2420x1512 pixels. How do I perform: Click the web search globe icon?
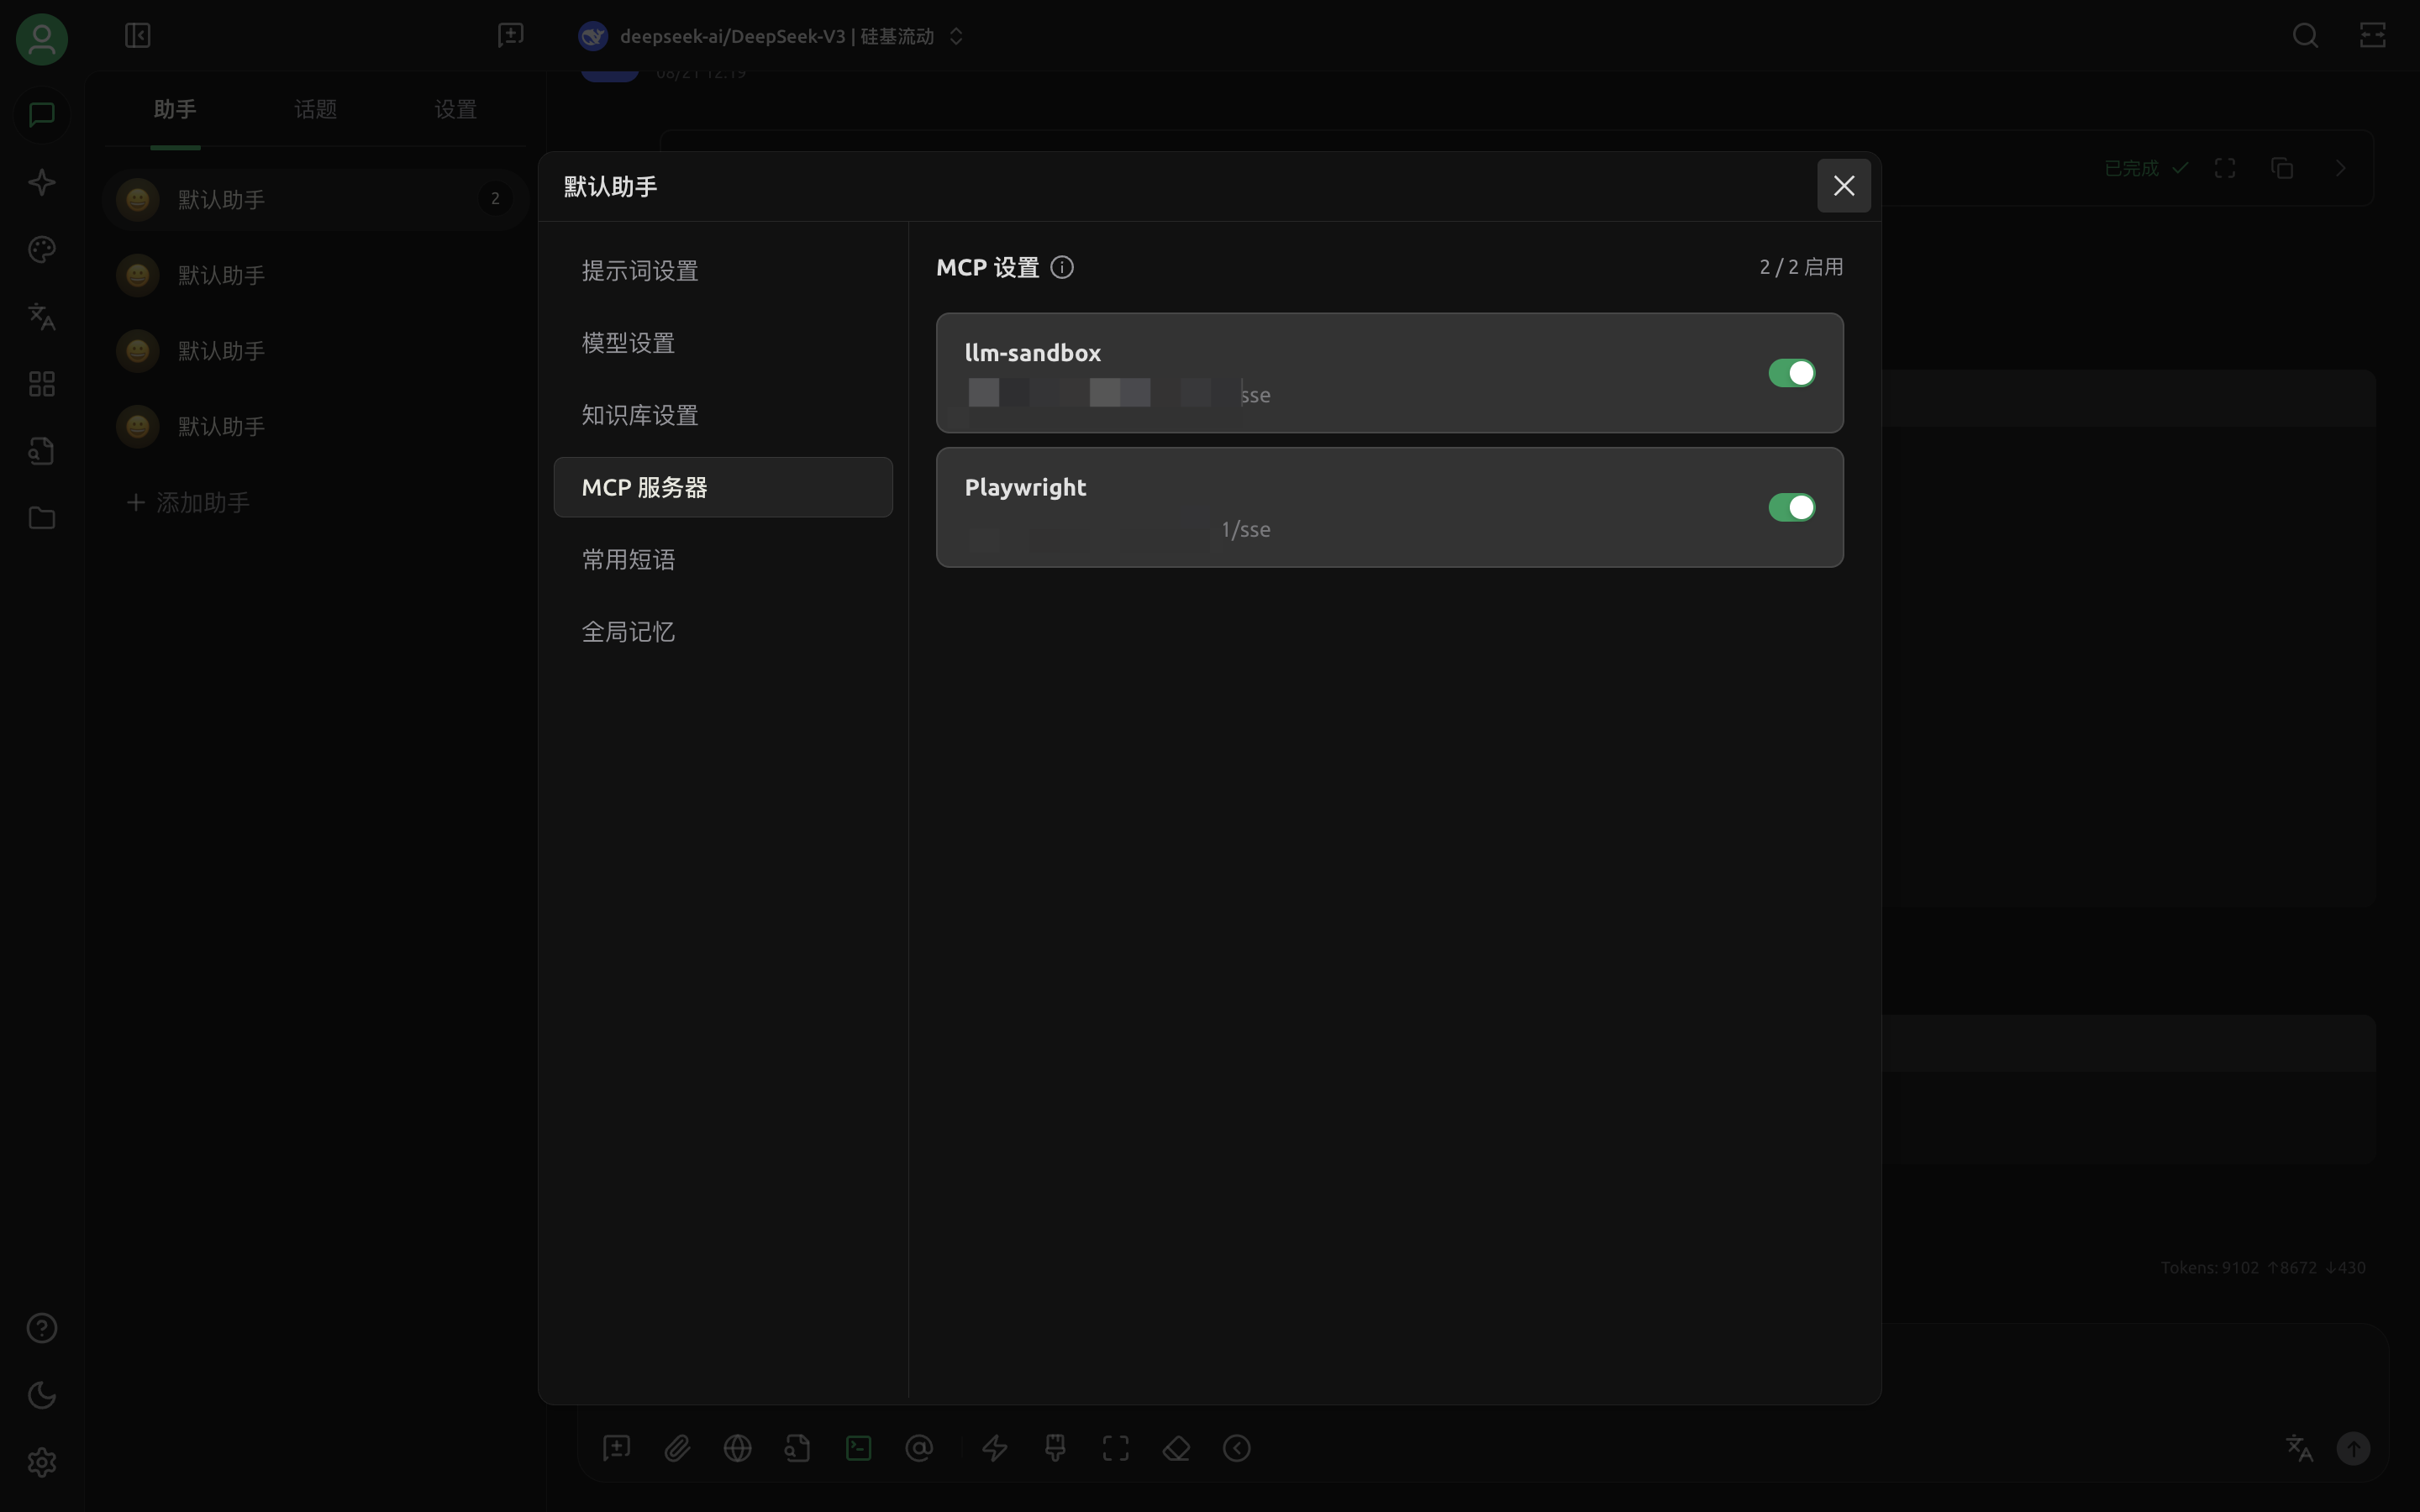coord(737,1448)
